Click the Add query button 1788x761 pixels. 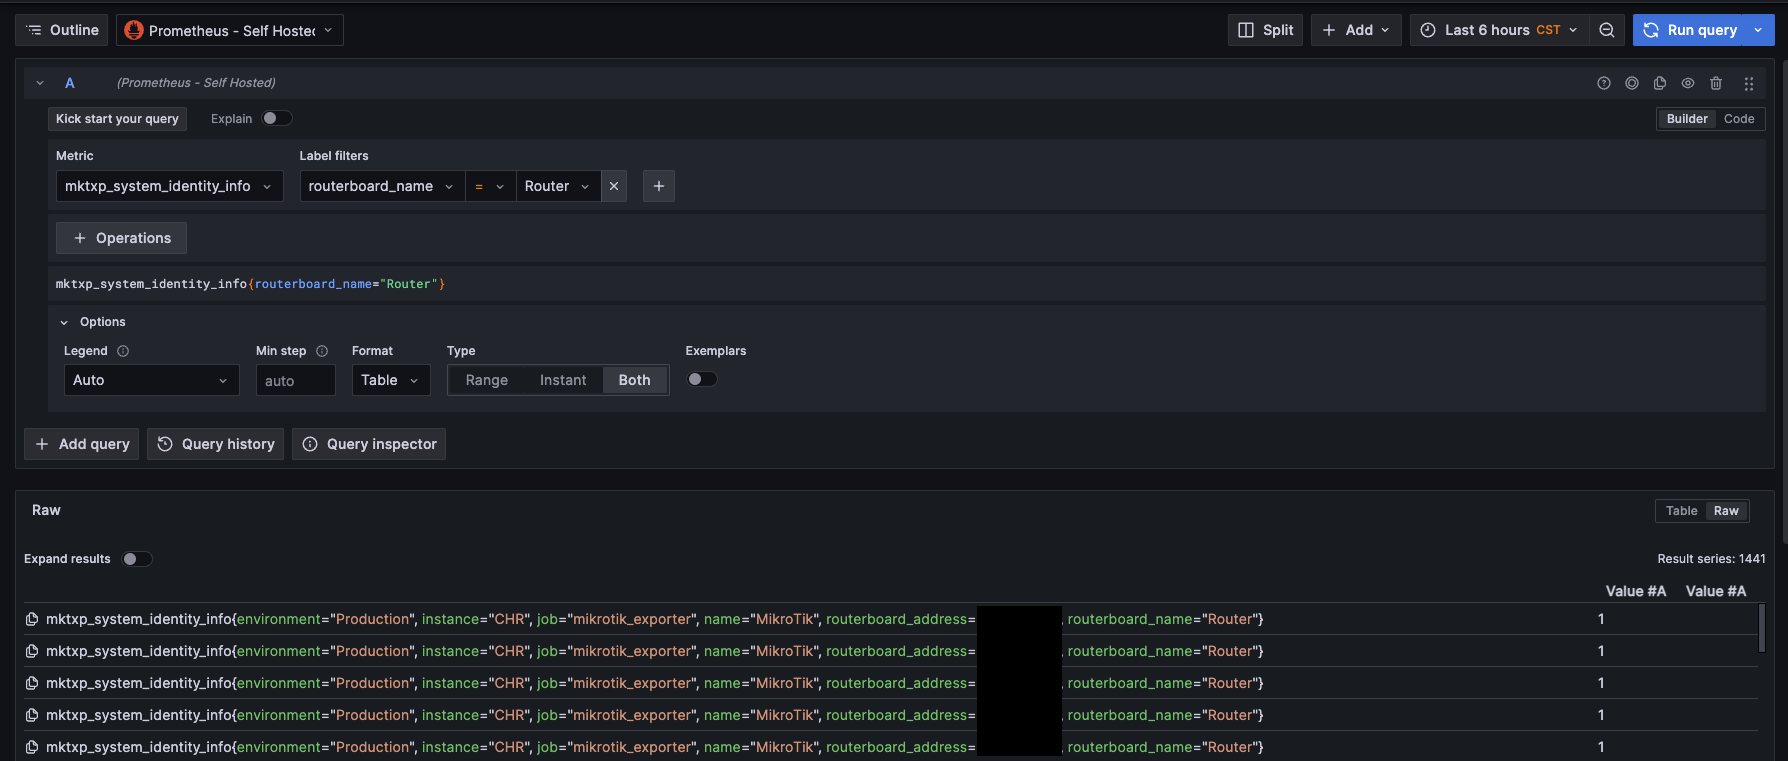[82, 444]
